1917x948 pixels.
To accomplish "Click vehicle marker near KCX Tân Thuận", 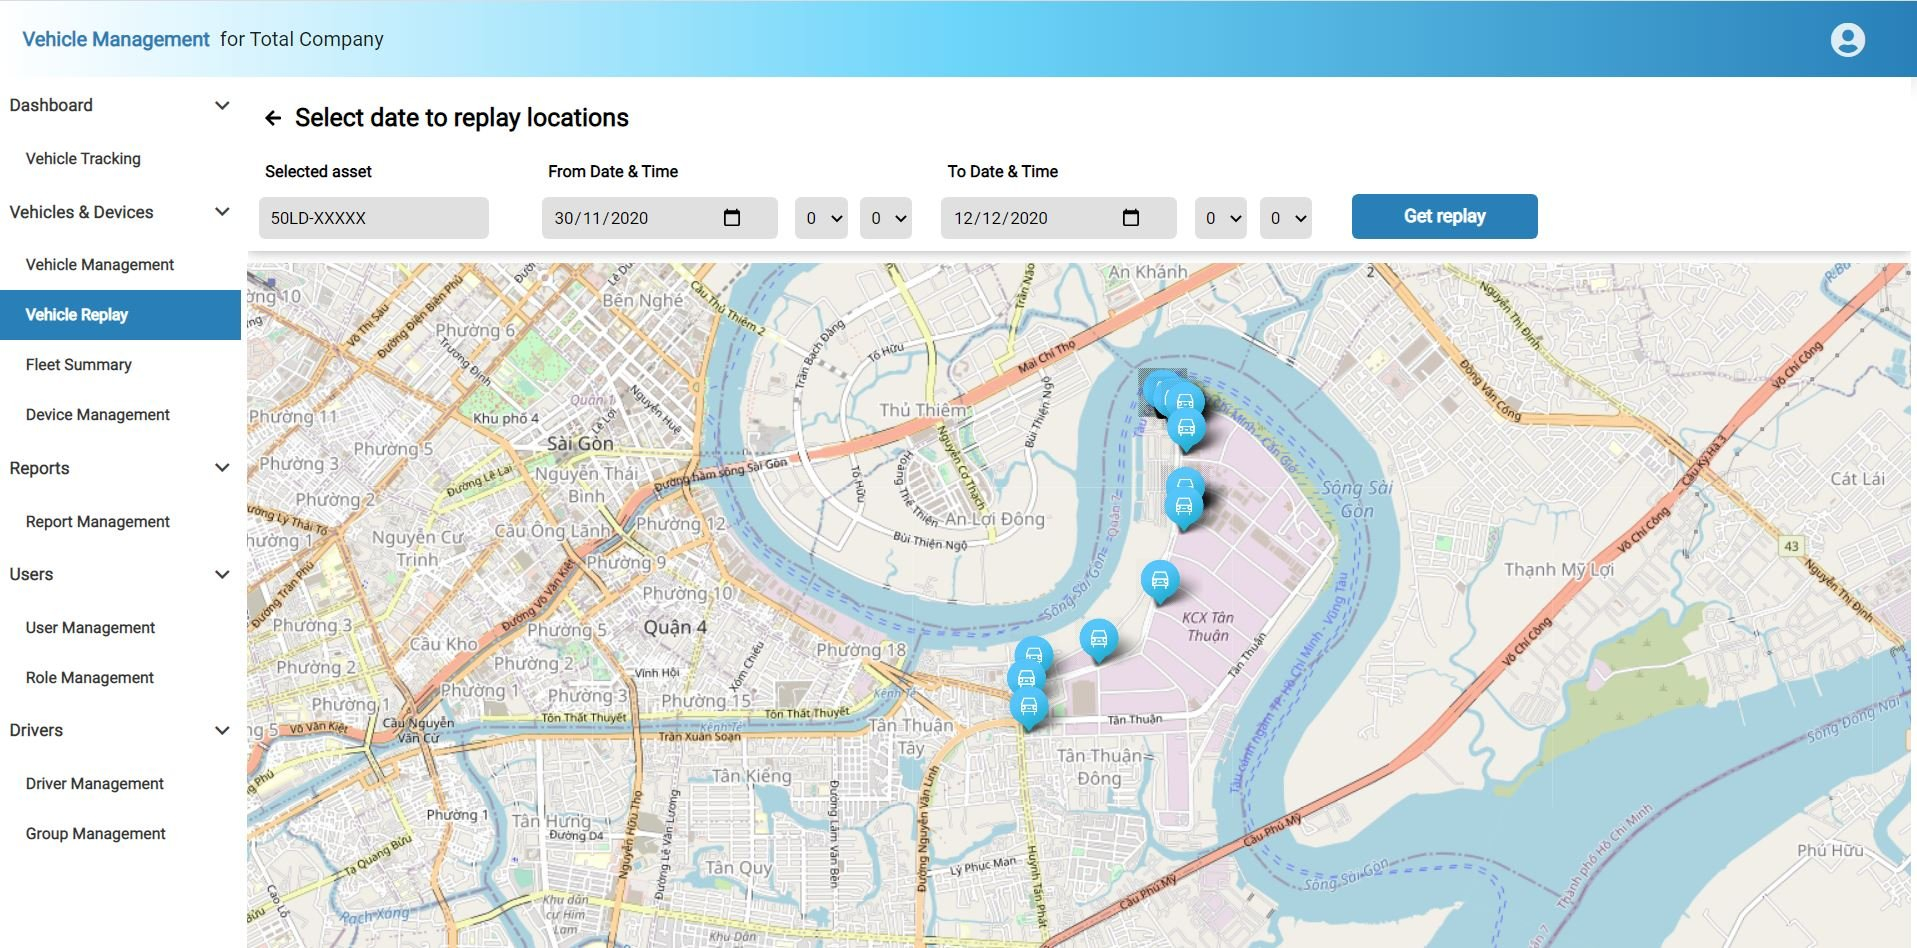I will 1159,580.
